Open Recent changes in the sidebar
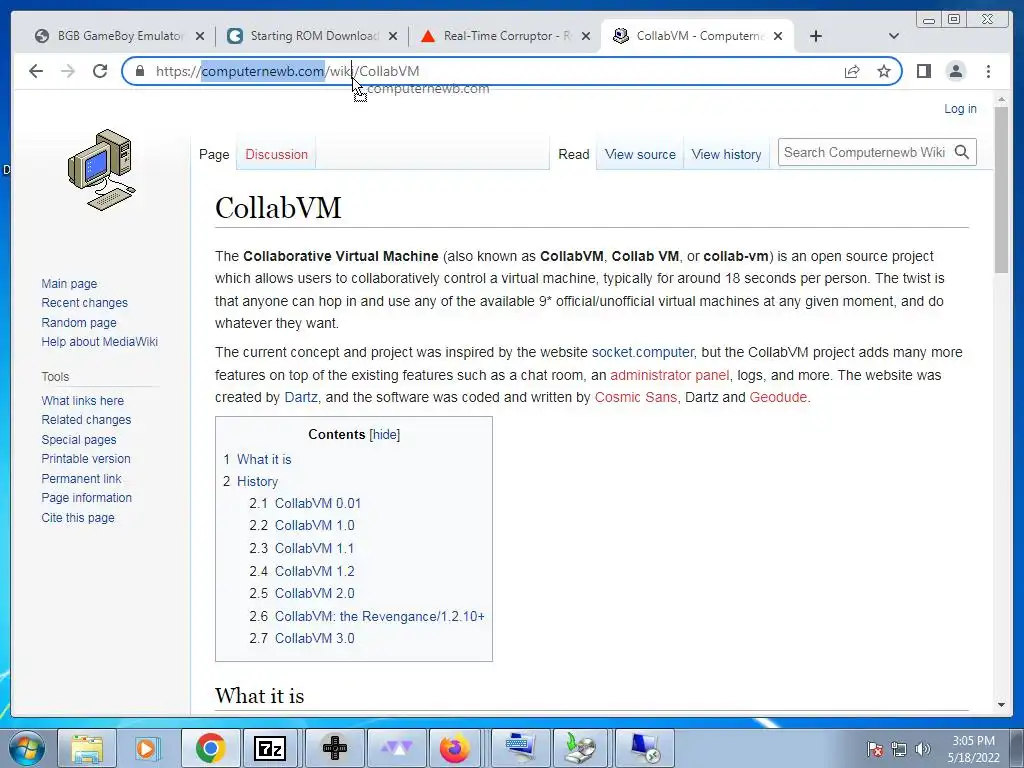1024x768 pixels. 84,302
